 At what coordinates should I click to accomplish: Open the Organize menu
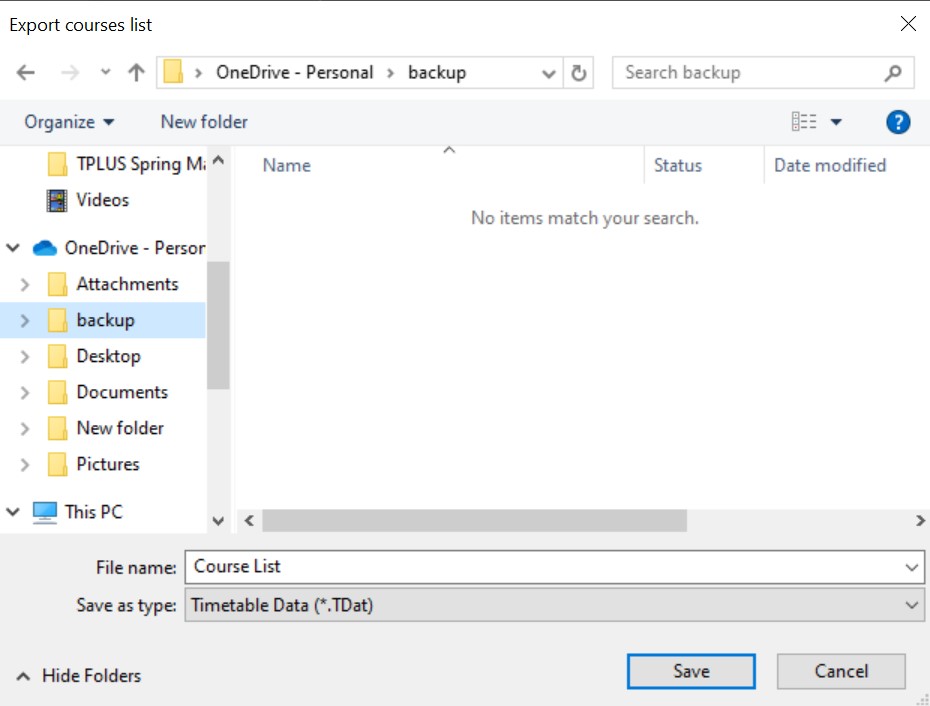coord(67,121)
